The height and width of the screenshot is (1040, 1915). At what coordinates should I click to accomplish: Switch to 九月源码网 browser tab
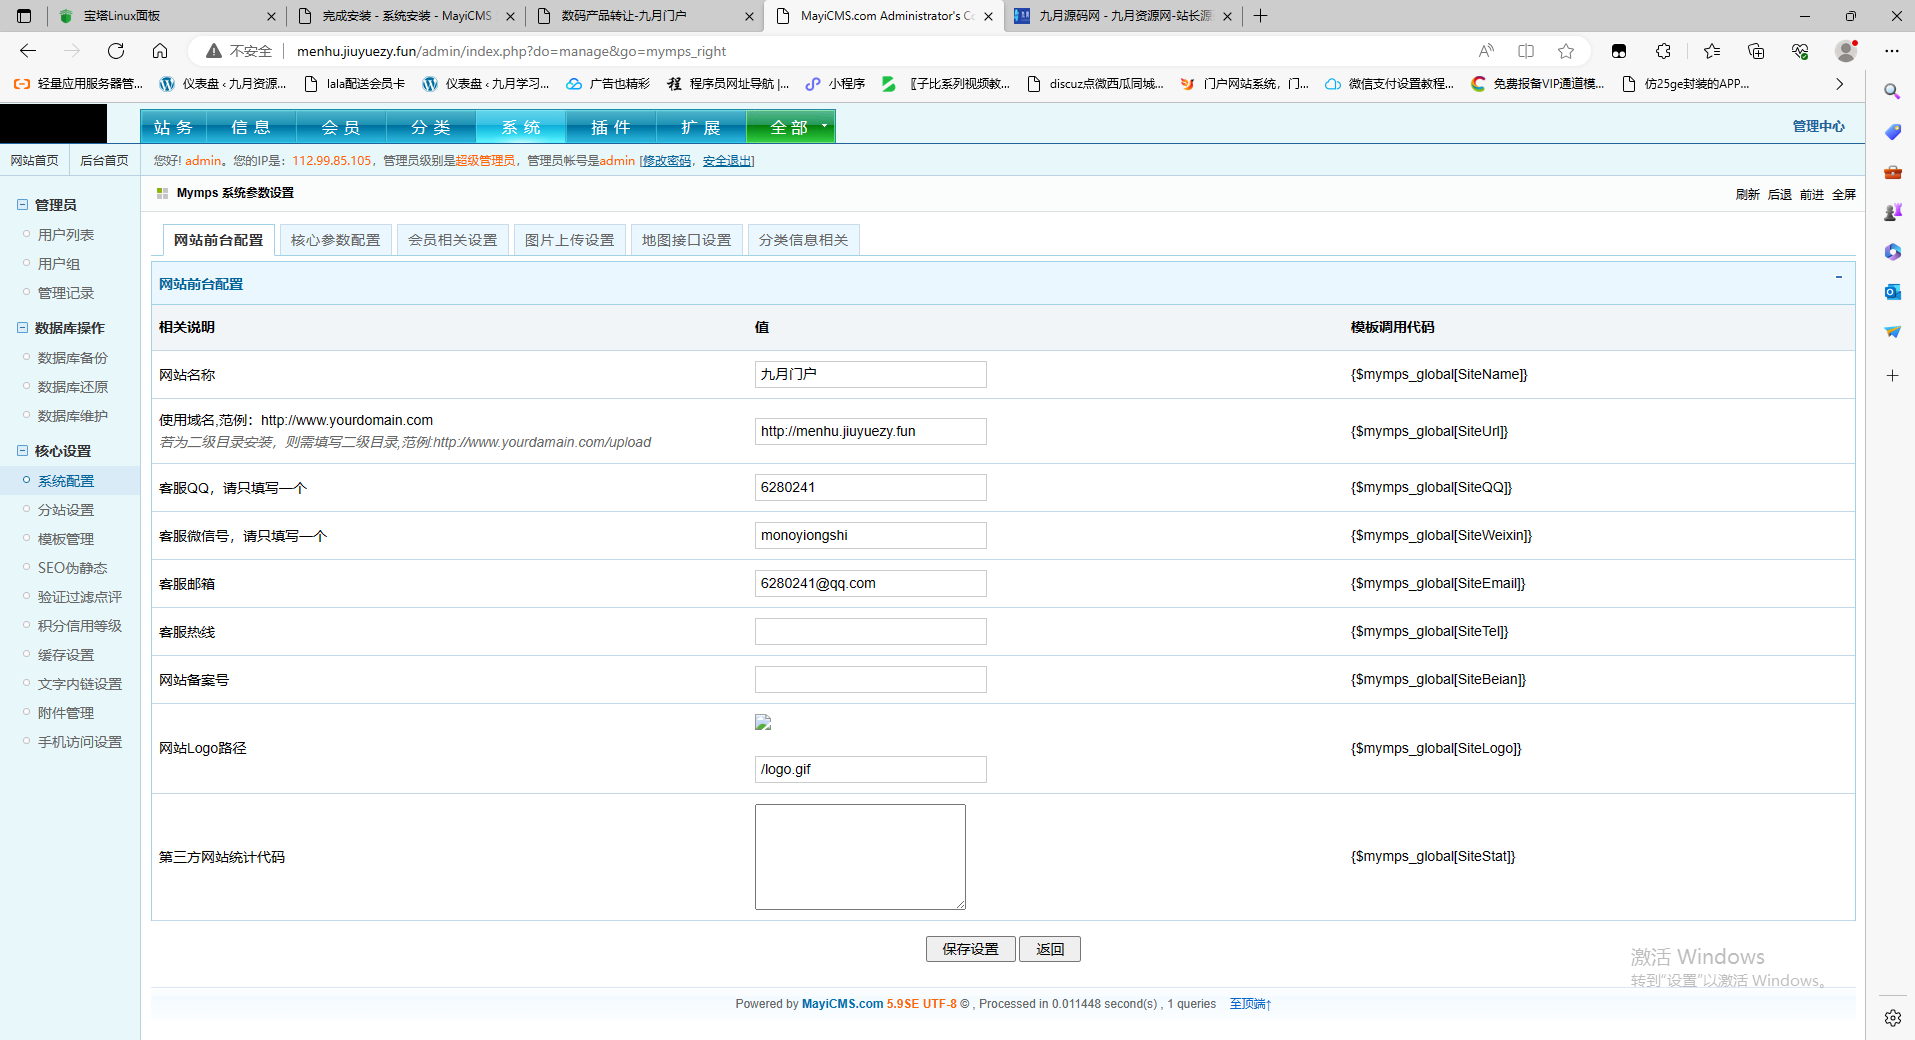pyautogui.click(x=1123, y=16)
